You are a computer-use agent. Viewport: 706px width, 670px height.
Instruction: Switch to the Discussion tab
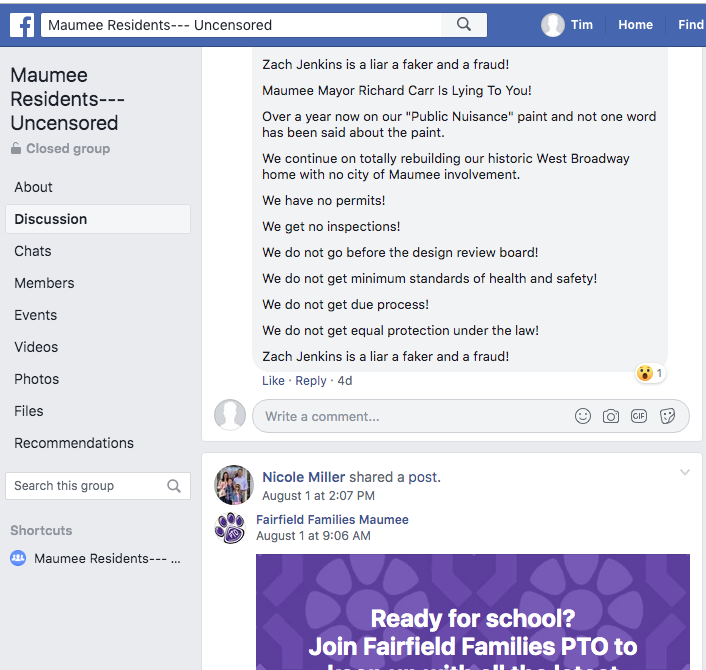tap(51, 219)
